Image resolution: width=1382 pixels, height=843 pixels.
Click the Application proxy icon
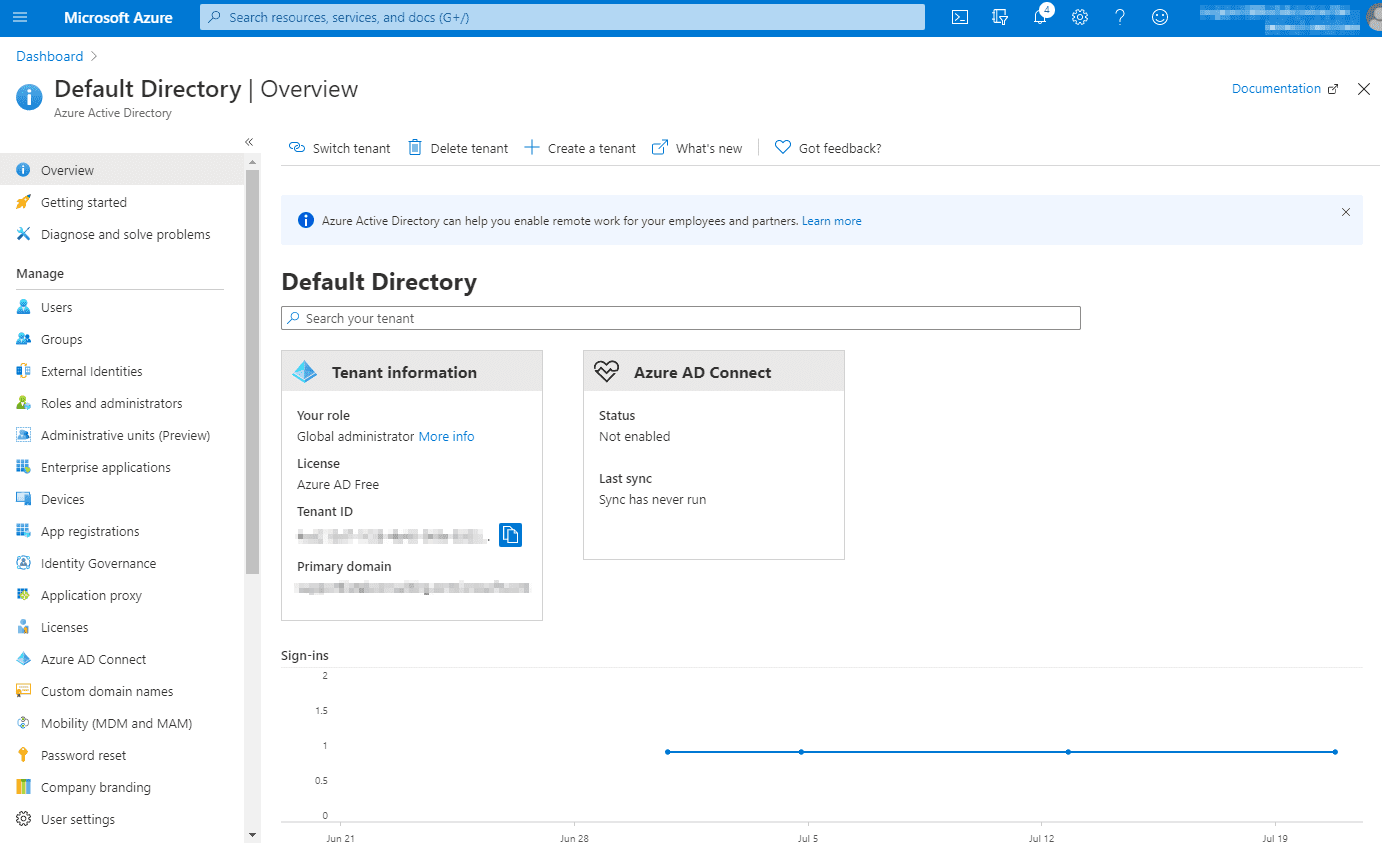coord(23,595)
